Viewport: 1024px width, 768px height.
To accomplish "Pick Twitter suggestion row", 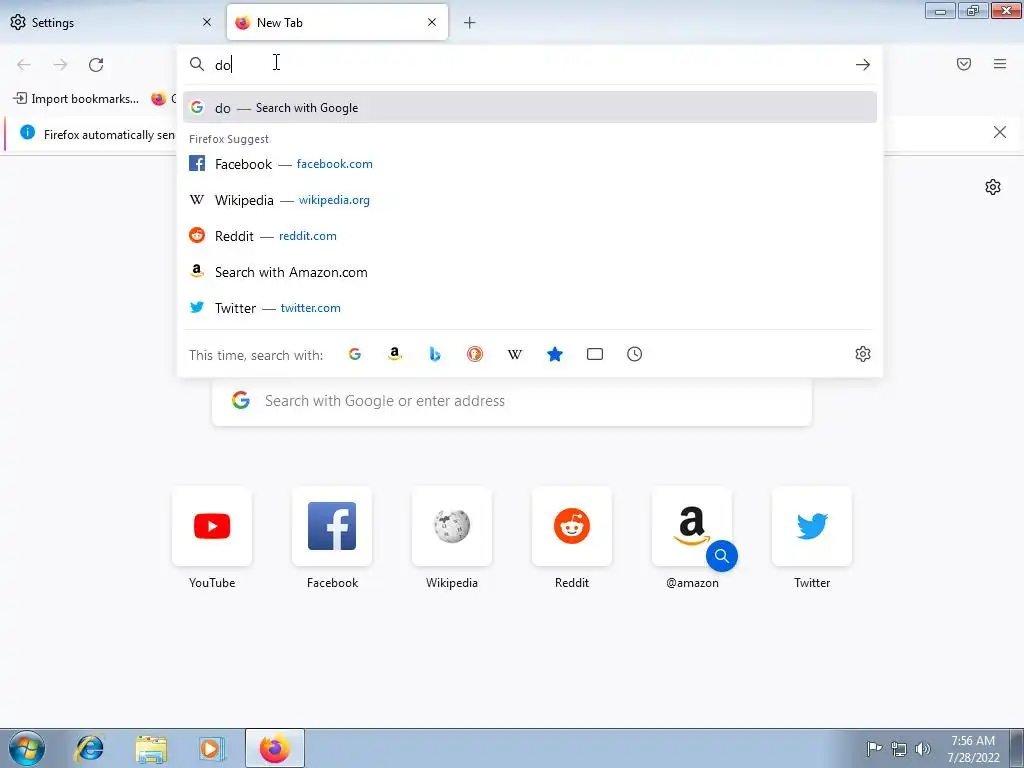I will (530, 308).
